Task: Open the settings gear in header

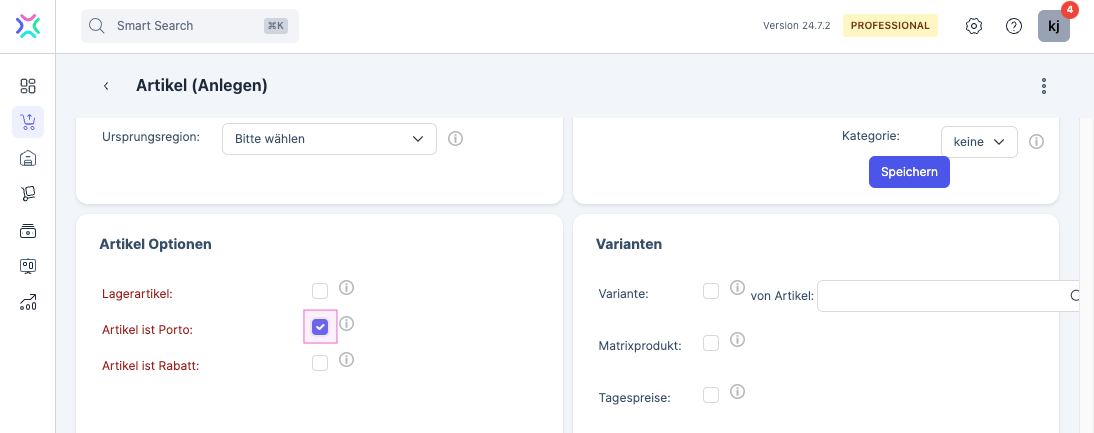Action: pyautogui.click(x=973, y=26)
